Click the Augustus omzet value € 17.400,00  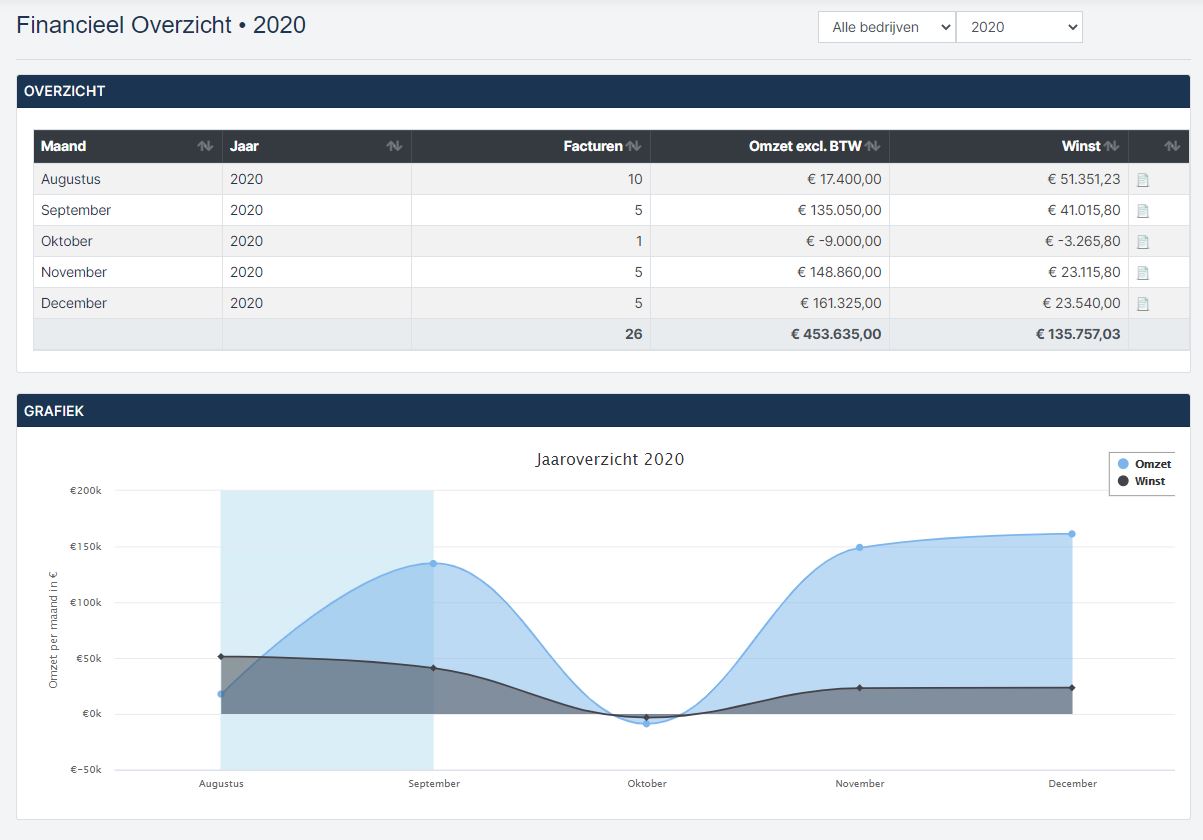(842, 180)
